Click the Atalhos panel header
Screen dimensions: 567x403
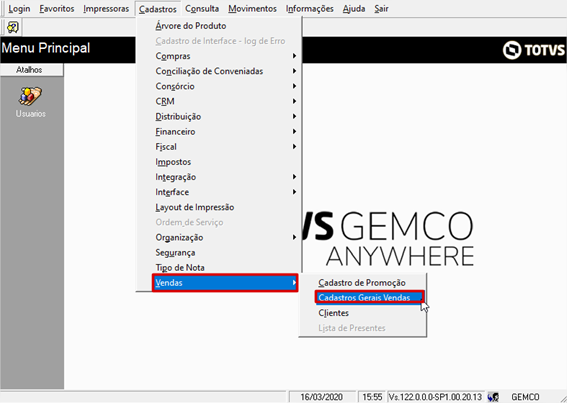pyautogui.click(x=32, y=70)
